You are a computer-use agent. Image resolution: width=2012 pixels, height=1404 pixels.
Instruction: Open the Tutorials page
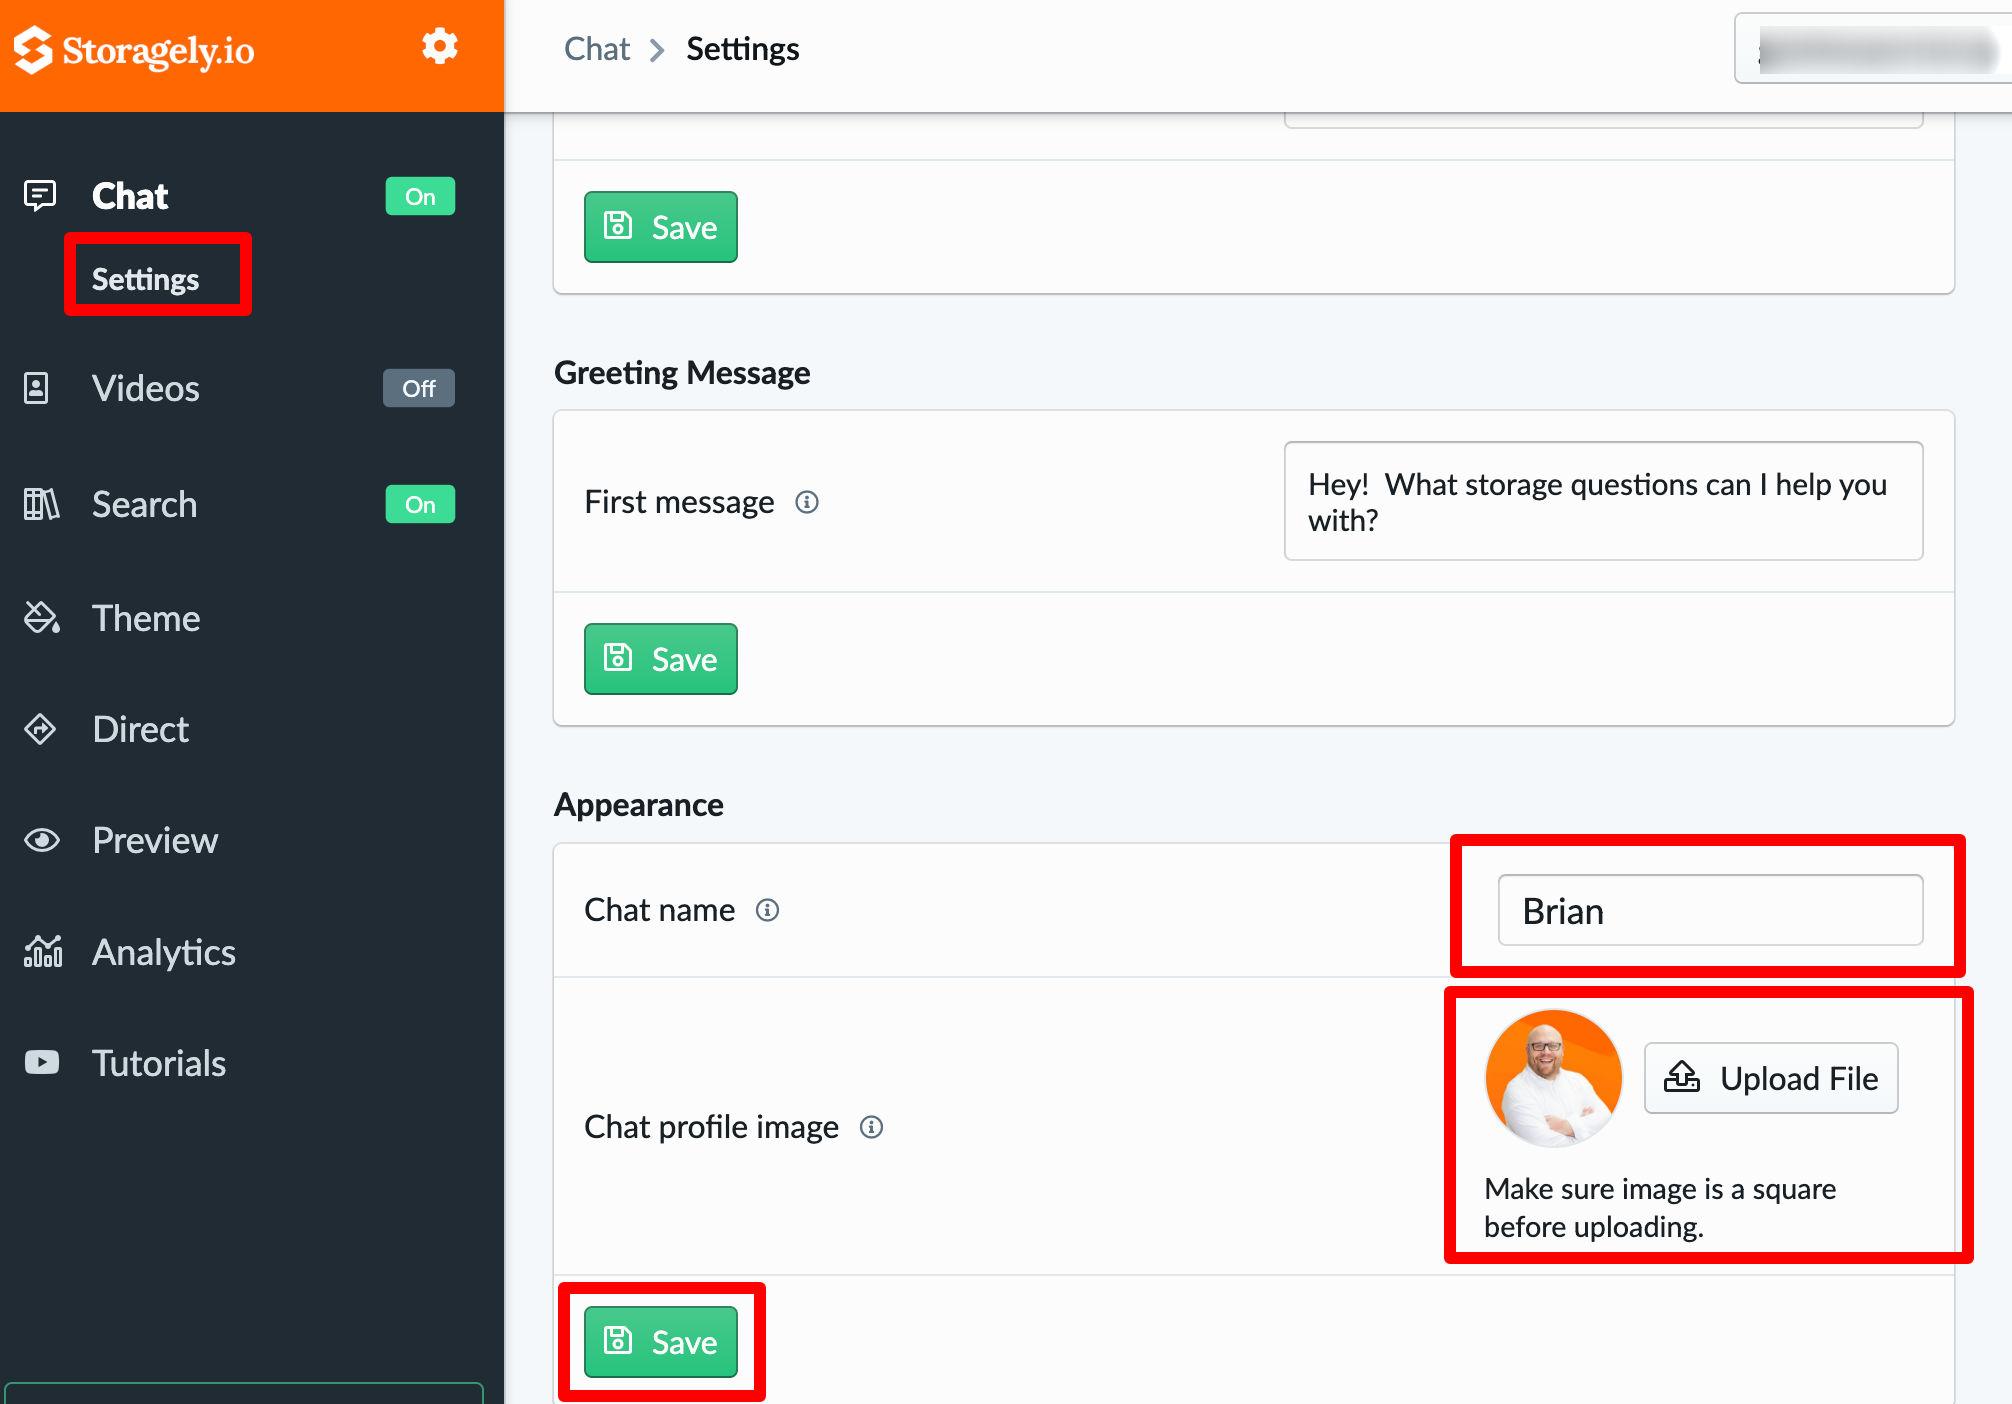pos(159,1063)
